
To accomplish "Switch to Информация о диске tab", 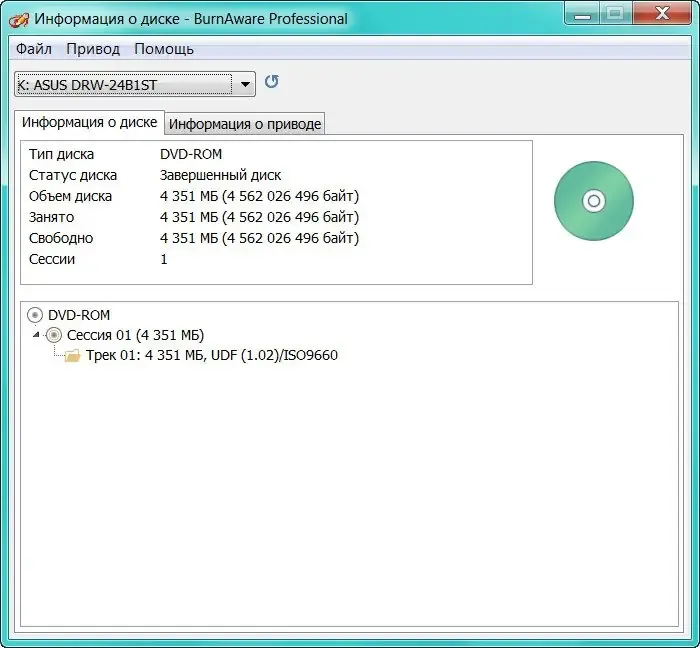I will coord(89,122).
